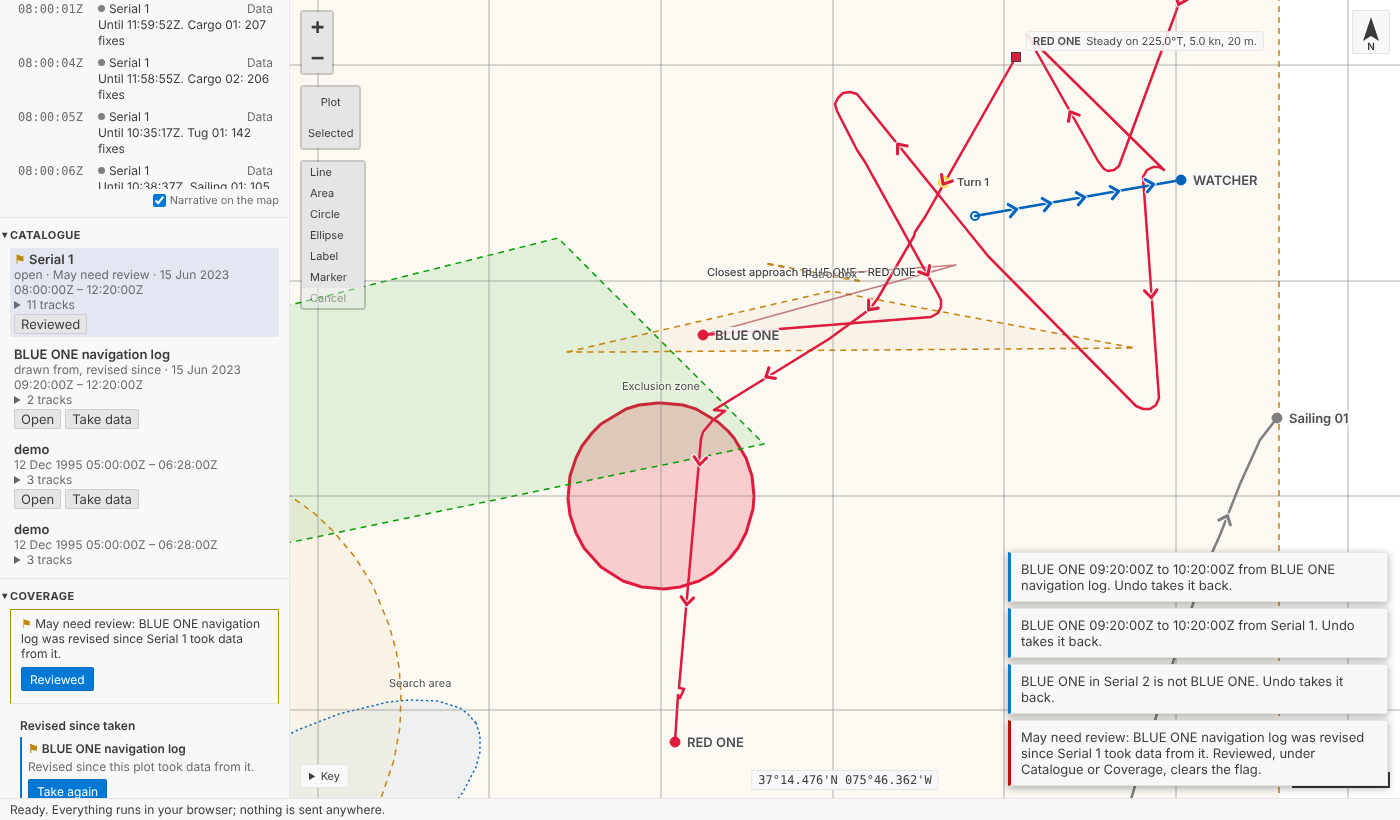Screen dimensions: 1400x820
Task: Choose the Circle drawing tool
Action: pyautogui.click(x=333, y=214)
